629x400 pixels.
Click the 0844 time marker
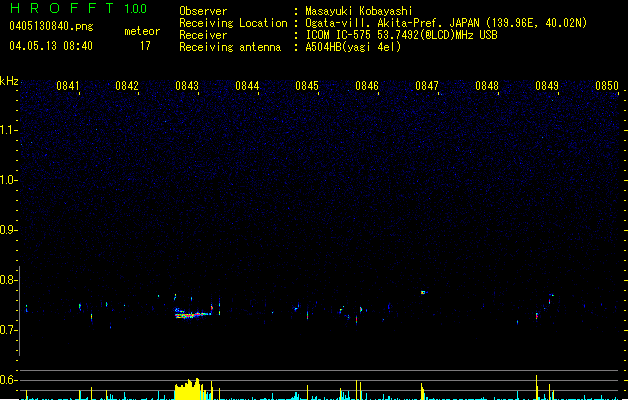pyautogui.click(x=247, y=86)
